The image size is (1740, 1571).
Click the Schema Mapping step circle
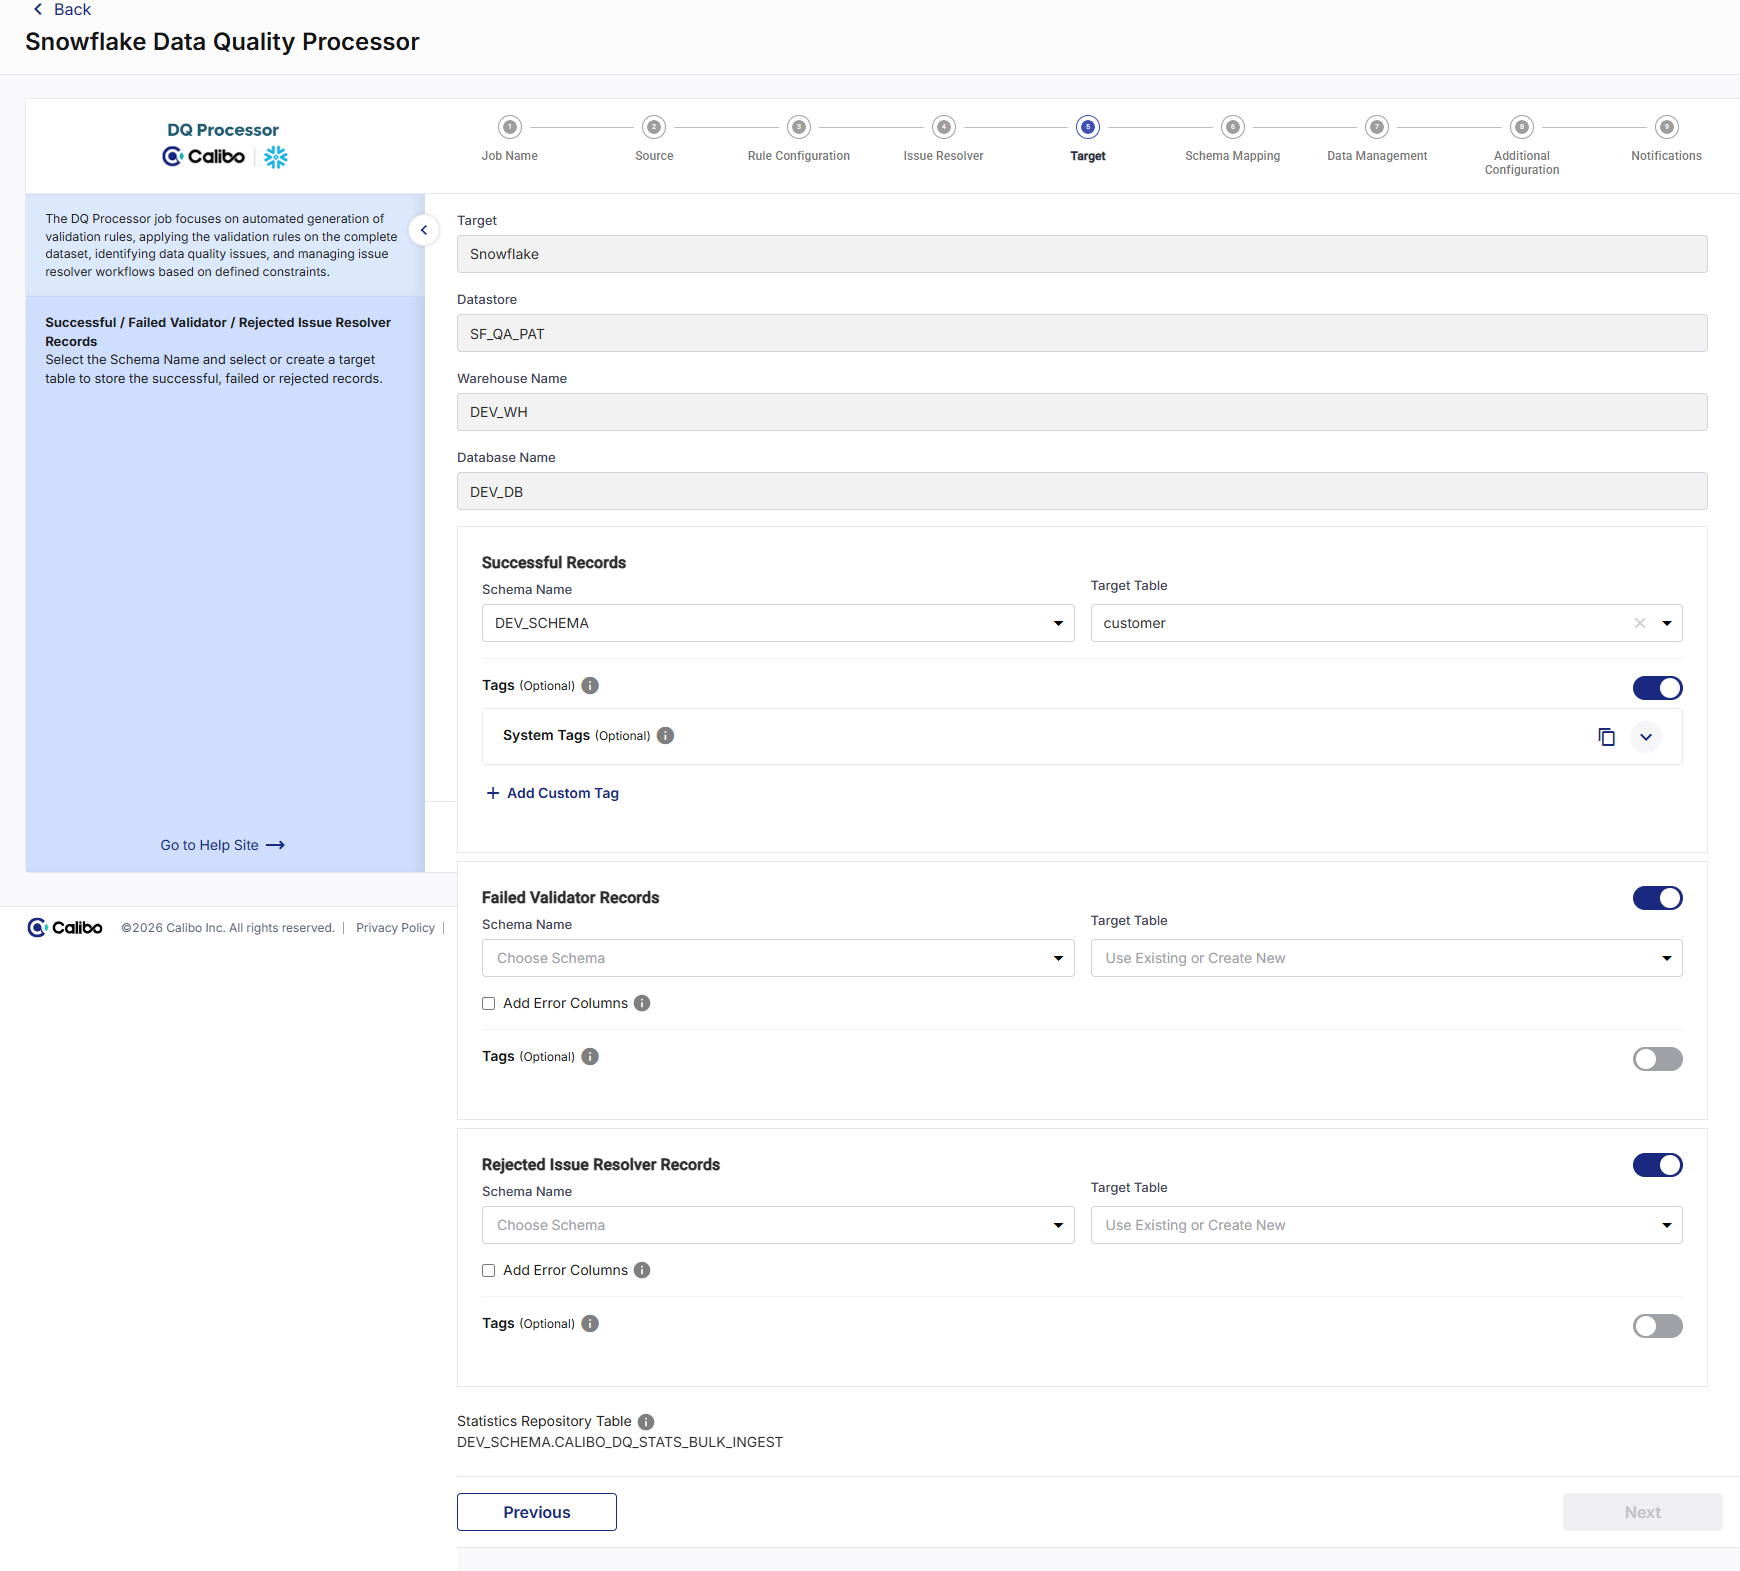pyautogui.click(x=1233, y=127)
